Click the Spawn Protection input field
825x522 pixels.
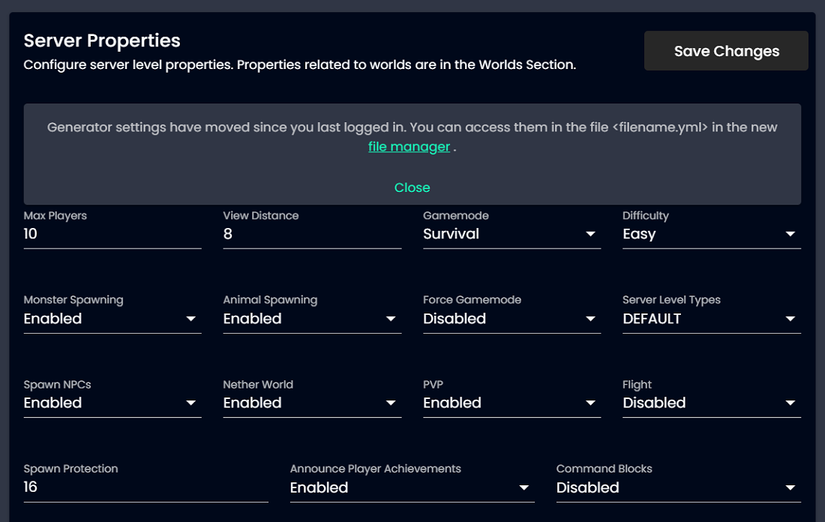pyautogui.click(x=145, y=488)
